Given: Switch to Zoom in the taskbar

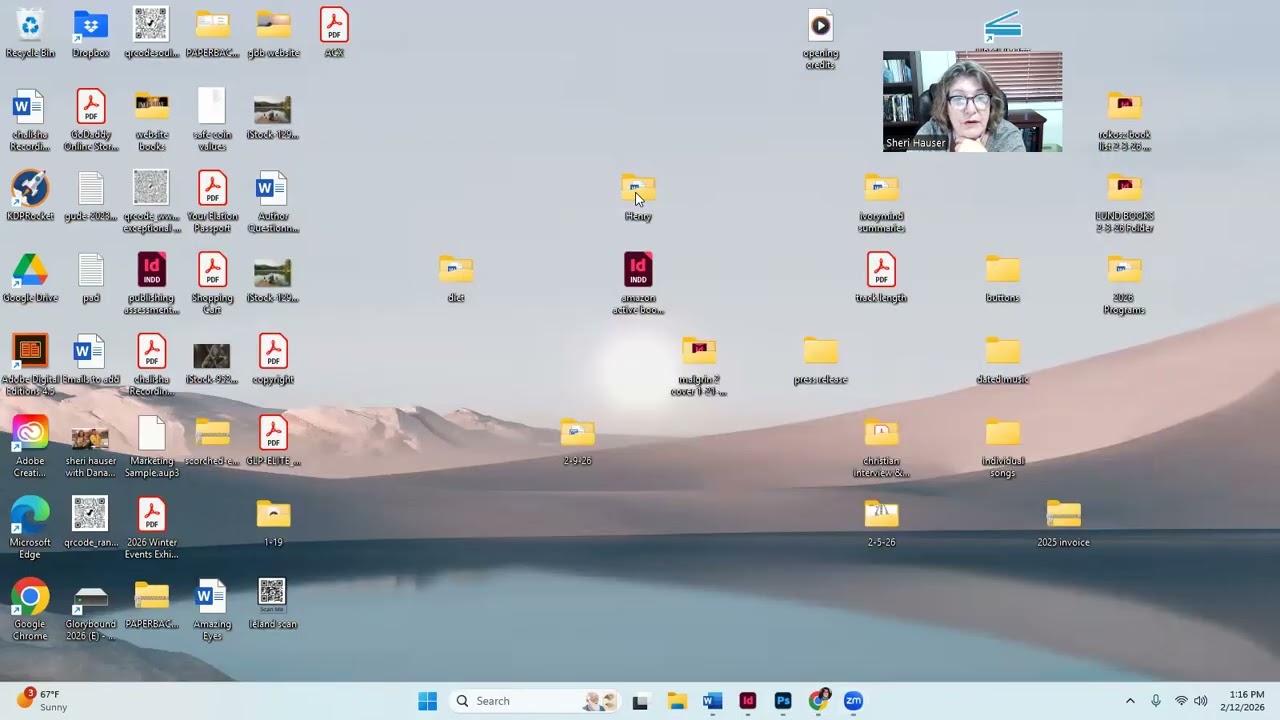Looking at the screenshot, I should 853,701.
